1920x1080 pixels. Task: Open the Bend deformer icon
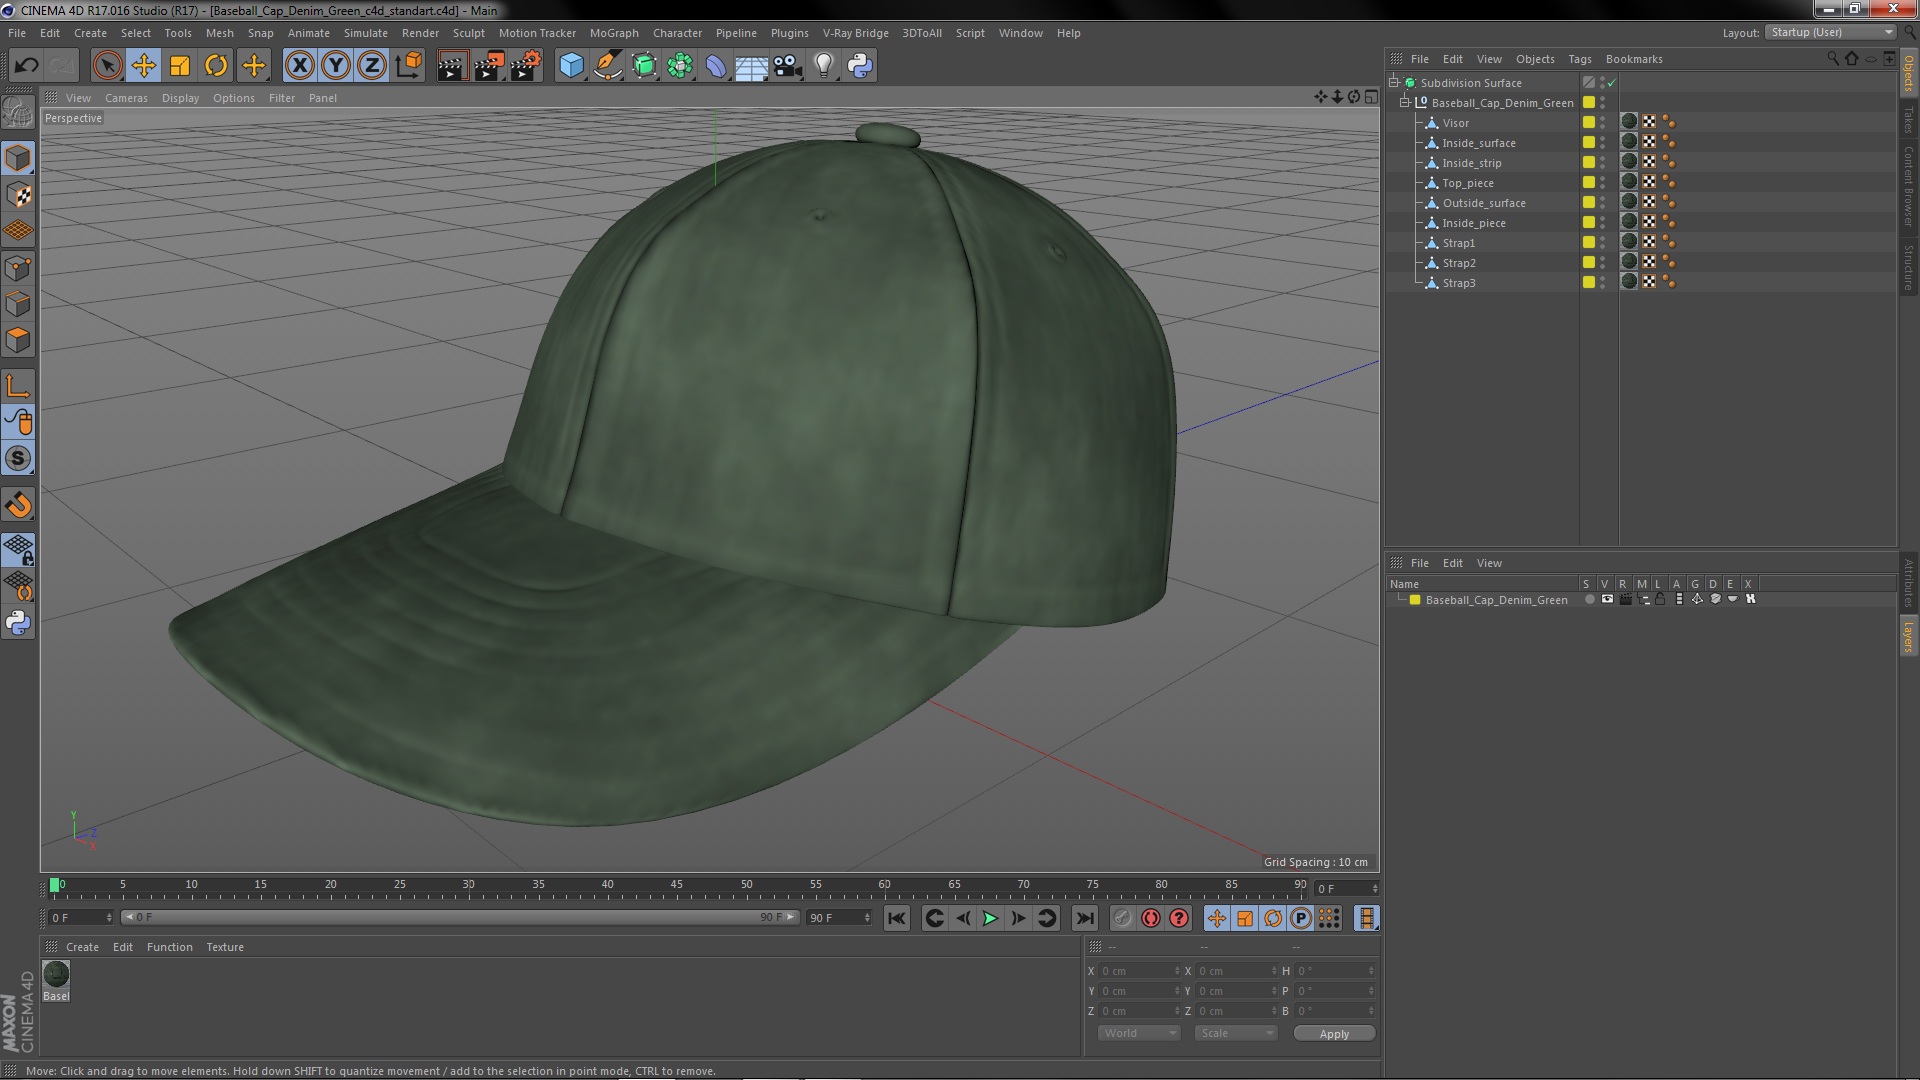coord(716,66)
